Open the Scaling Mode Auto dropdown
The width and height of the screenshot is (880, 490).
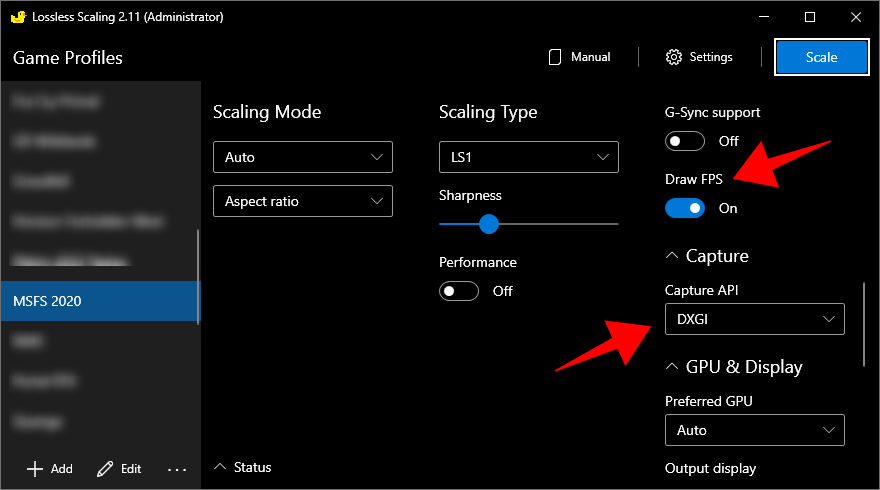pyautogui.click(x=302, y=157)
